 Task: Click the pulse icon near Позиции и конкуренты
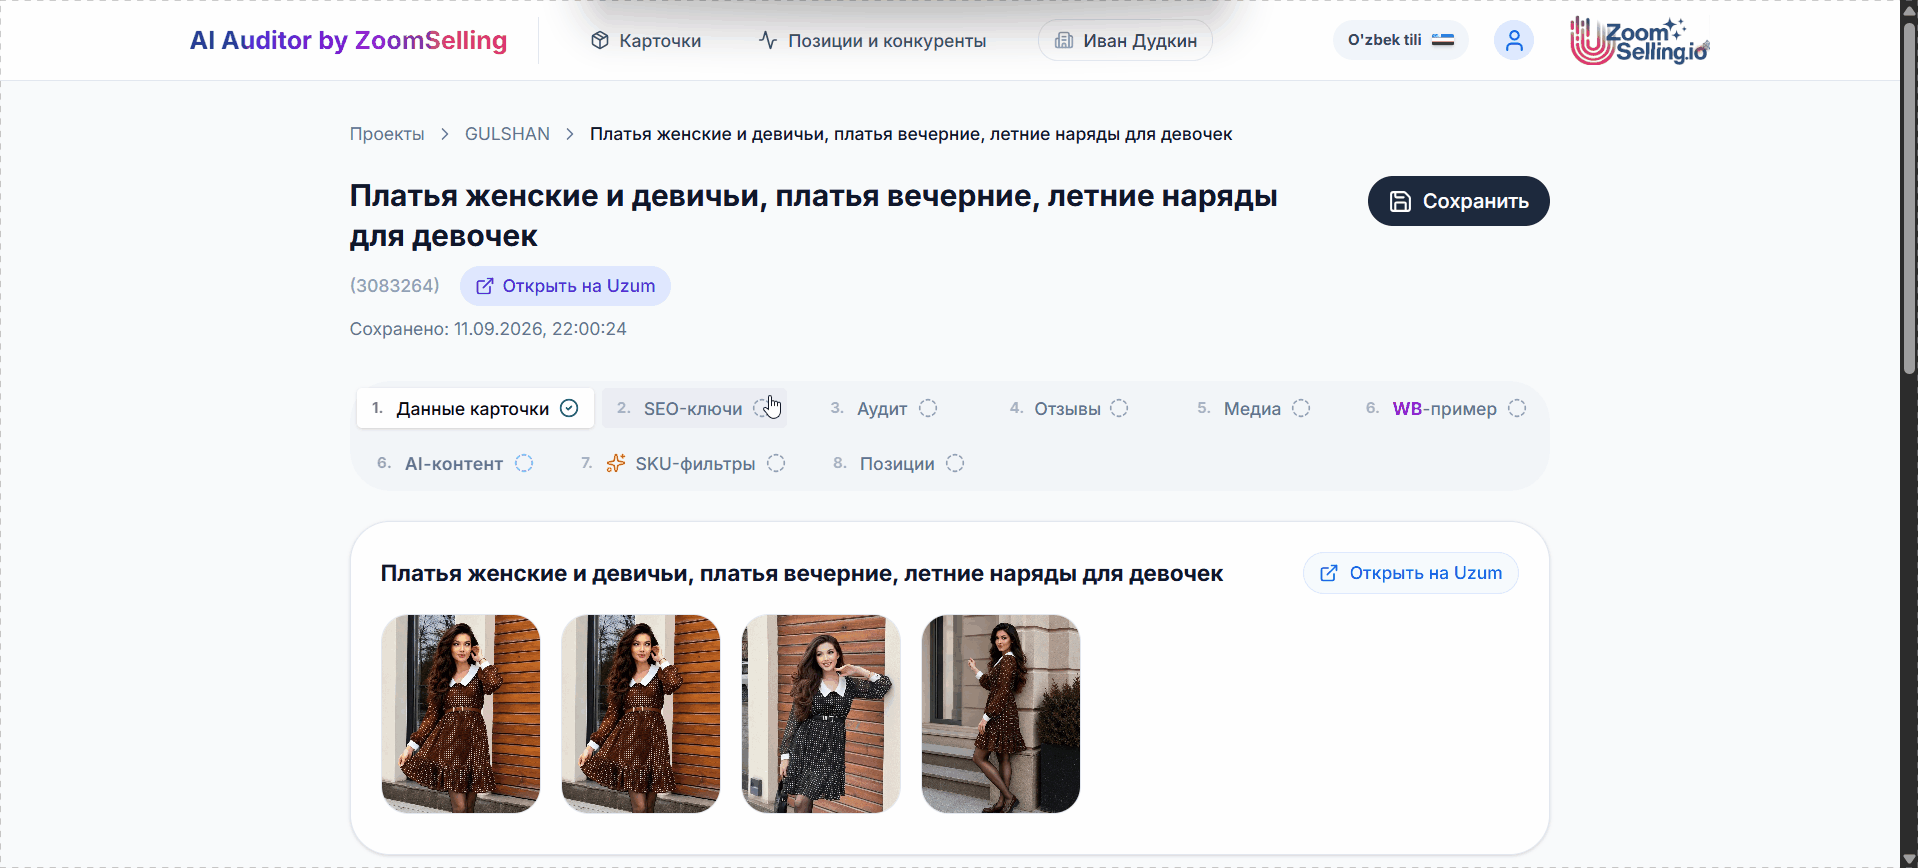coord(768,40)
